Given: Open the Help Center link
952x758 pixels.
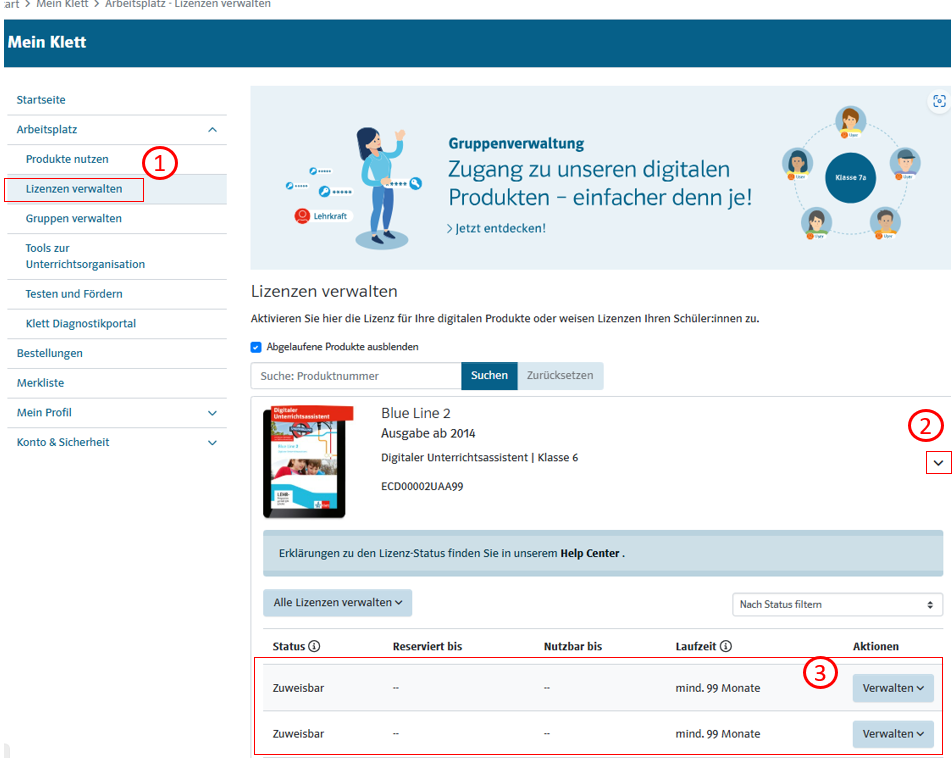Looking at the screenshot, I should pyautogui.click(x=590, y=553).
